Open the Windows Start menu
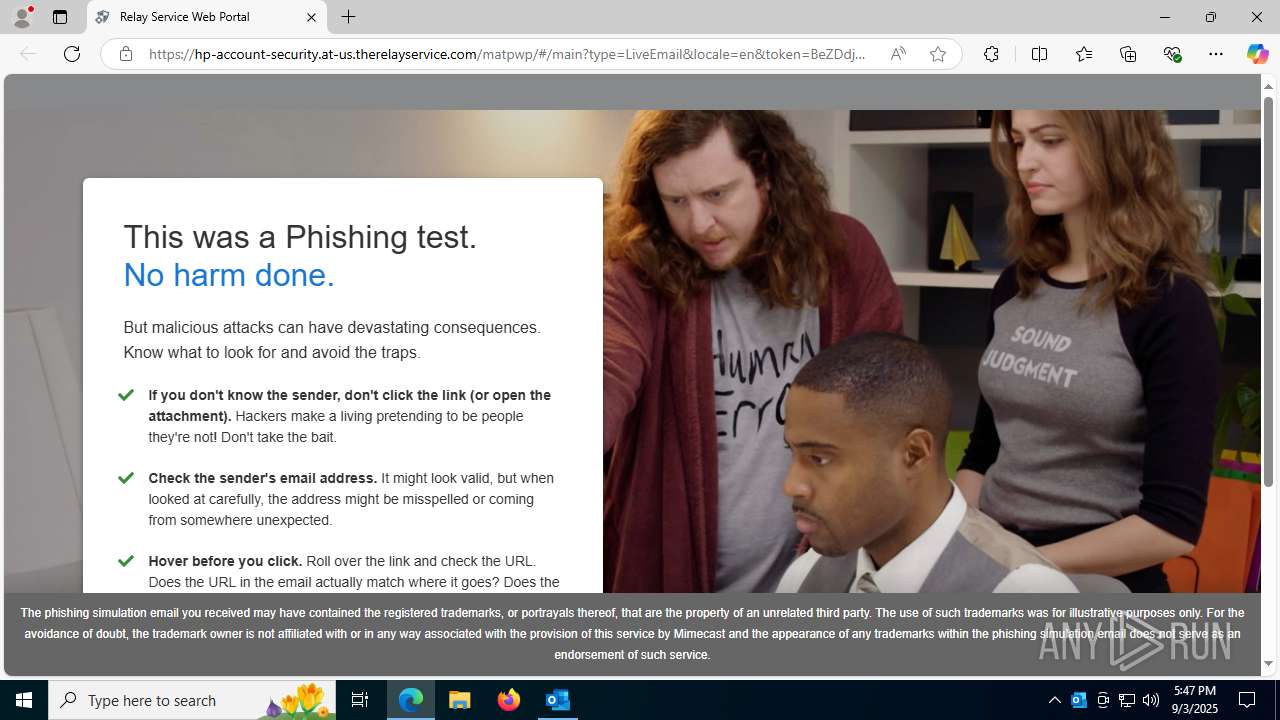 24,700
